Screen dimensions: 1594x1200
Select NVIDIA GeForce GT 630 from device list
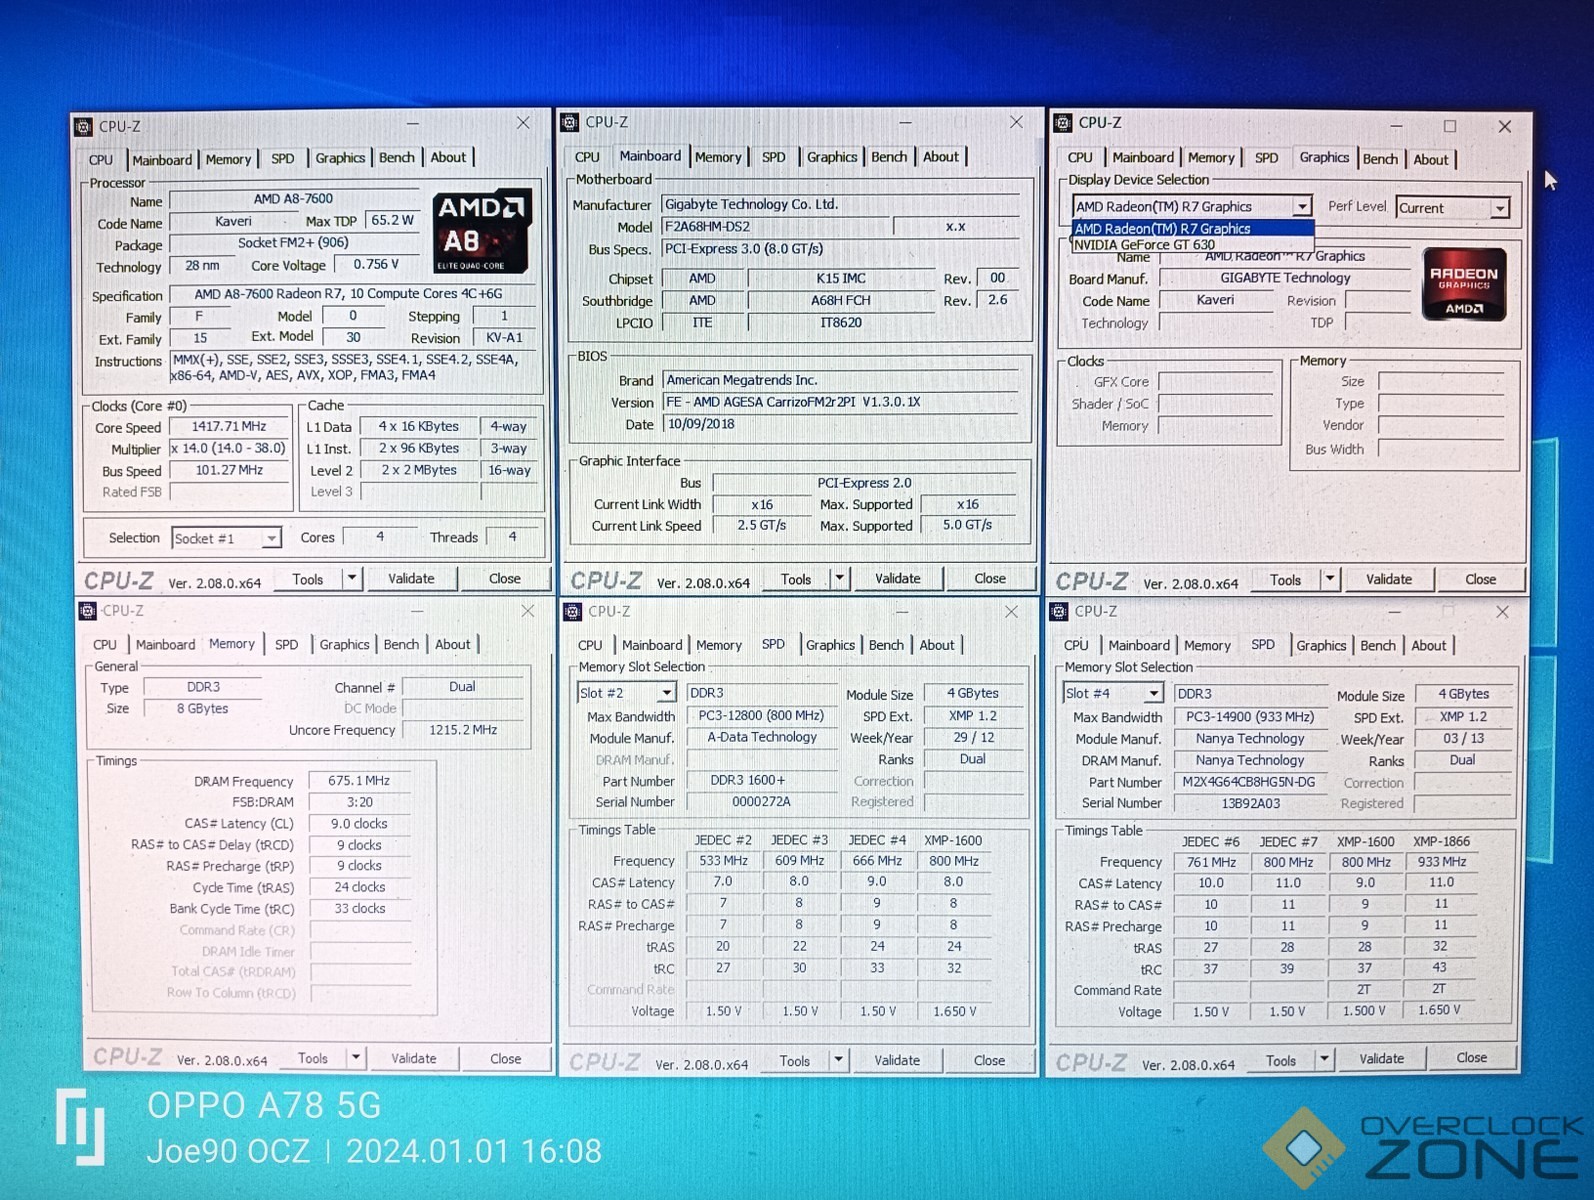1193,244
